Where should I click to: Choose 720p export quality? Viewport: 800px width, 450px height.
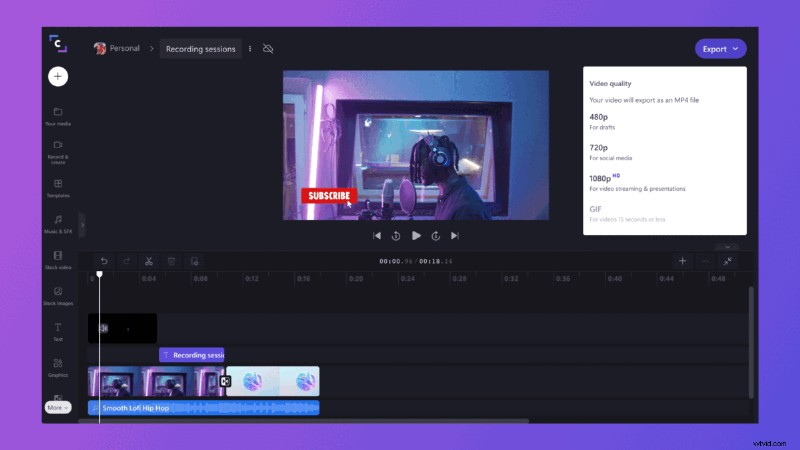(x=664, y=152)
